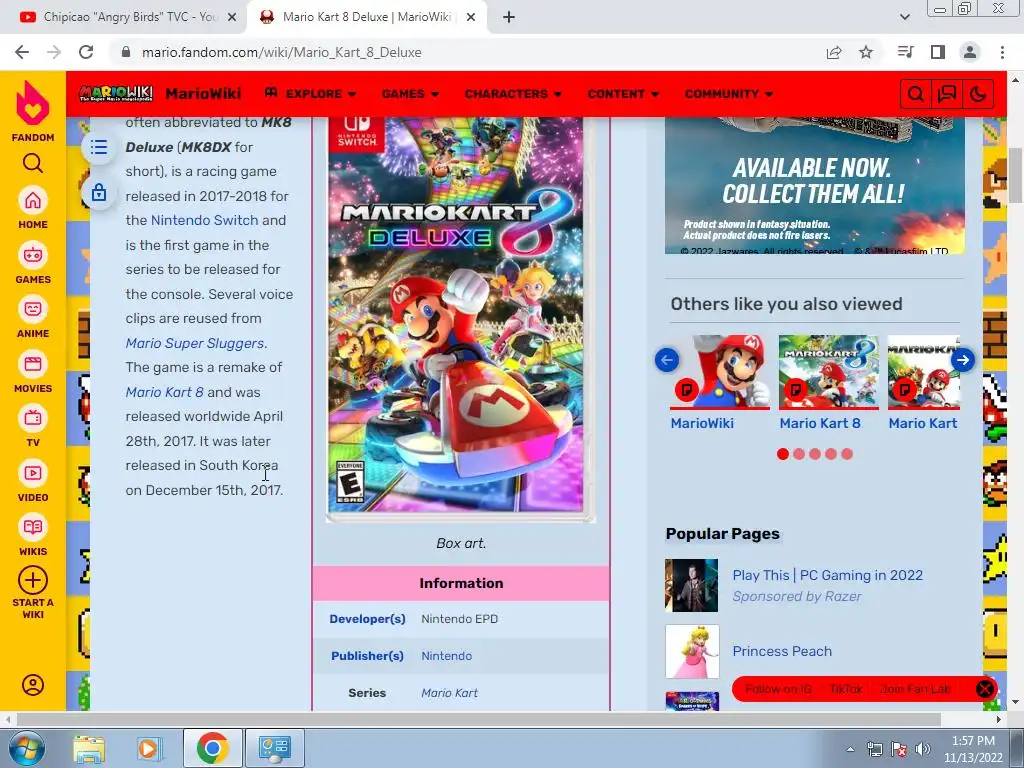Toggle dark theme moon icon
The image size is (1024, 768).
point(978,94)
